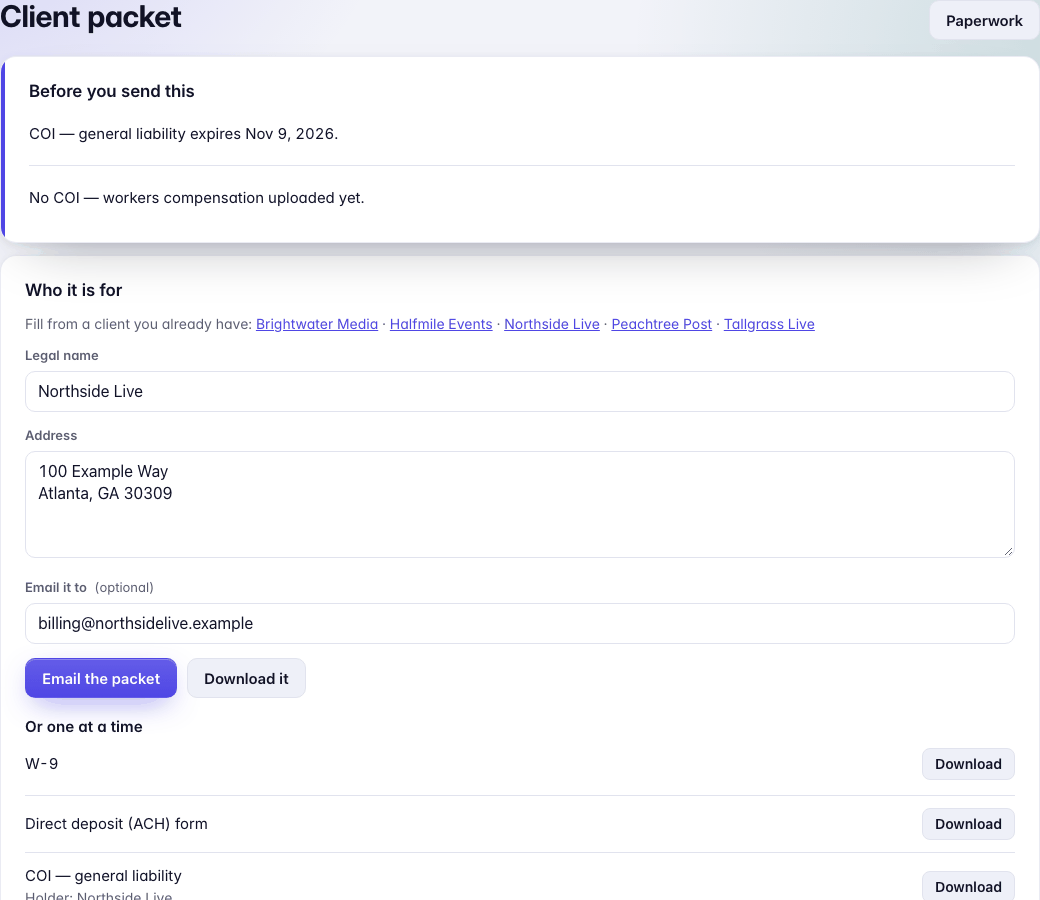Grab the Address box resize handle

click(1008, 551)
